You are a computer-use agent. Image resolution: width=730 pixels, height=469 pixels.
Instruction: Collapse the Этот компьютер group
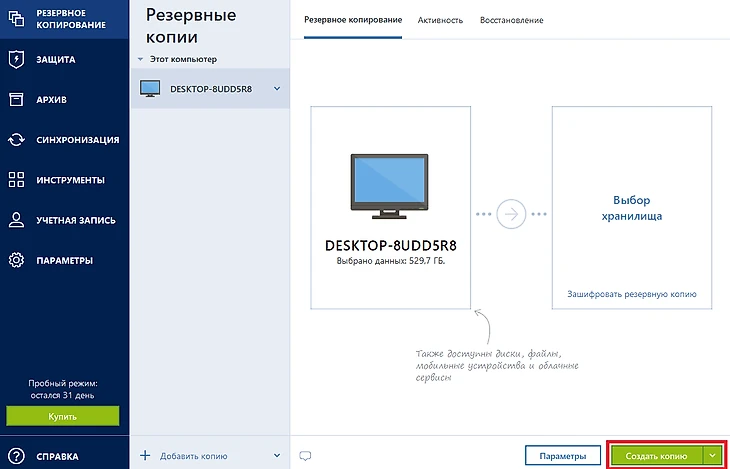tap(140, 60)
